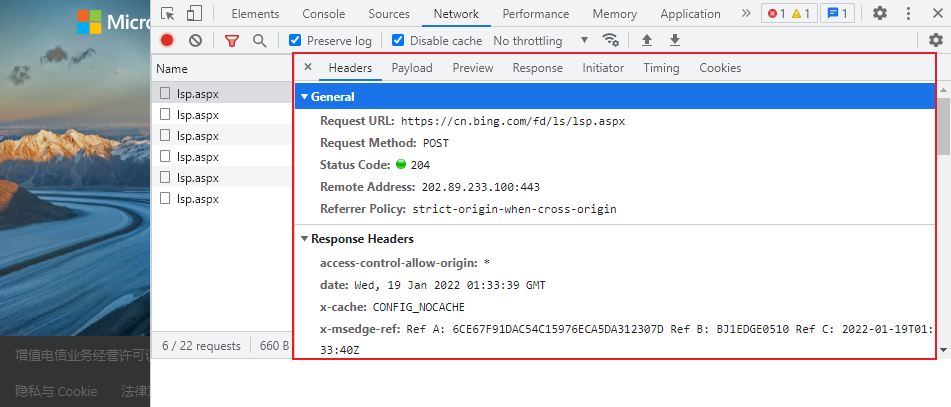This screenshot has width=951, height=407.
Task: Open DevTools settings gear in top bar
Action: click(880, 14)
